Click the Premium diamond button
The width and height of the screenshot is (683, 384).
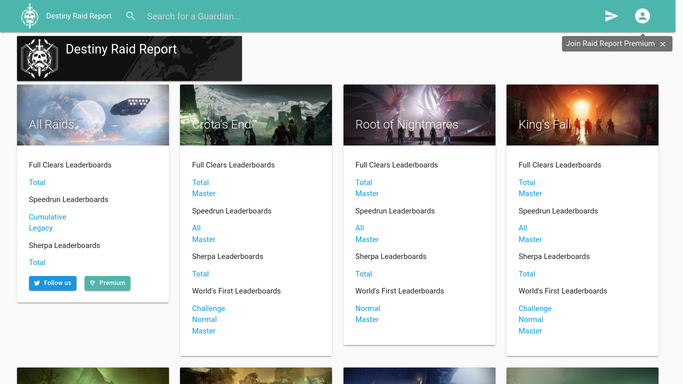[x=107, y=283]
